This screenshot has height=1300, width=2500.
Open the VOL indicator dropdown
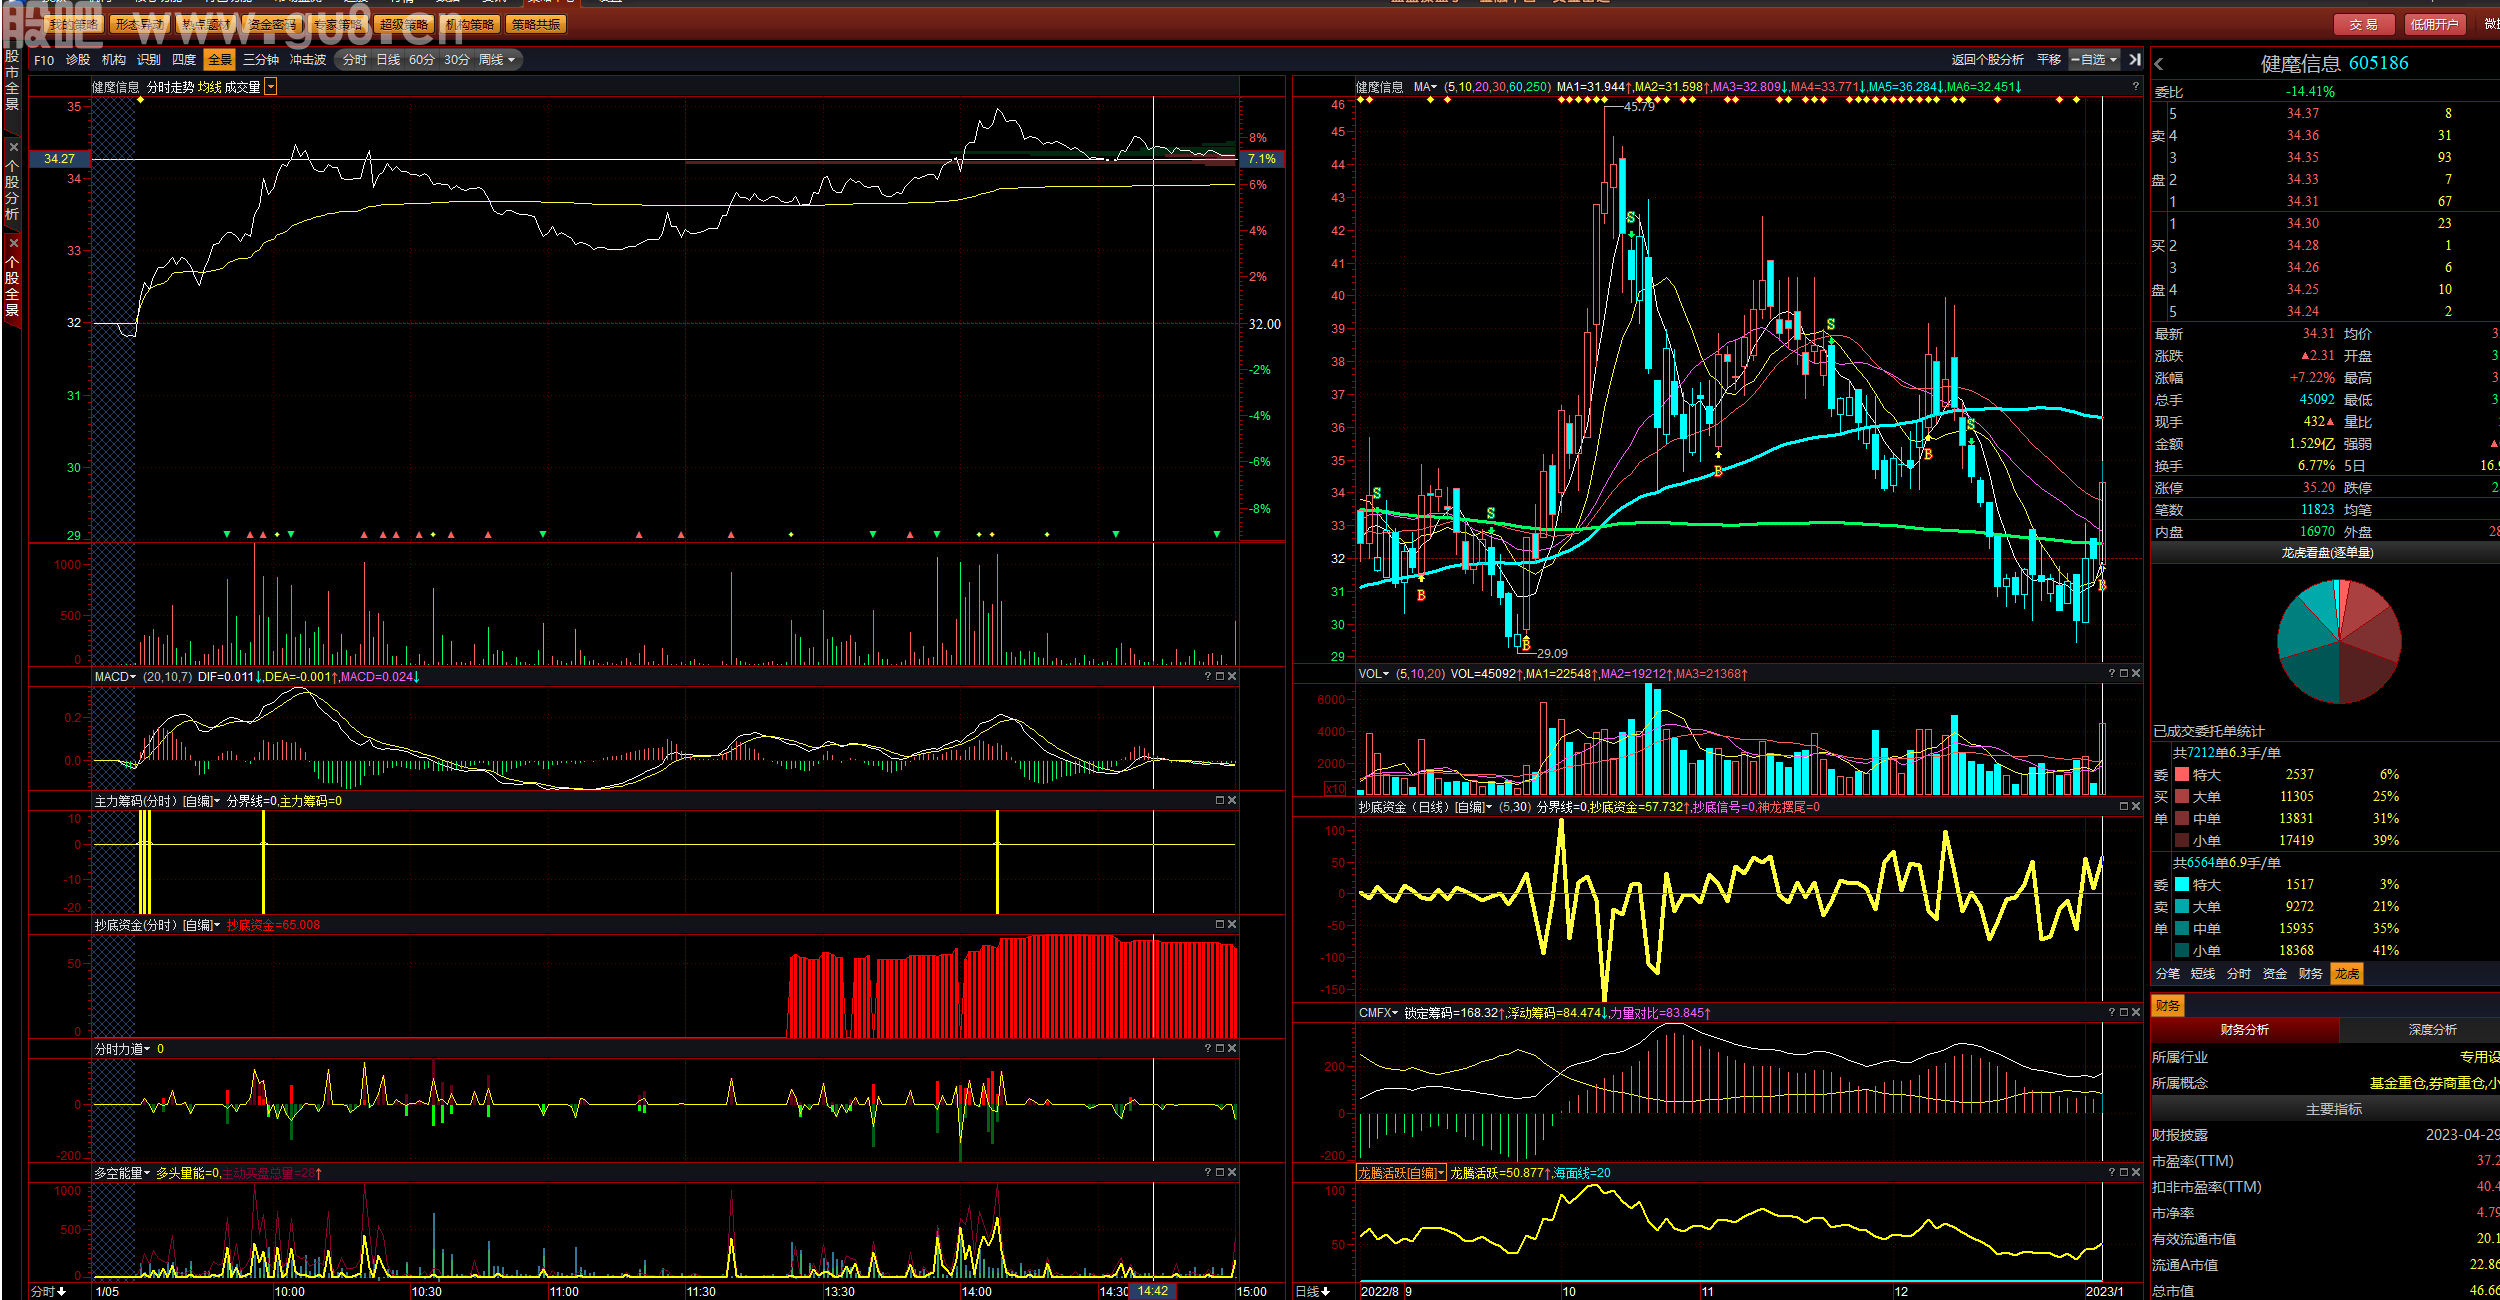[1374, 674]
